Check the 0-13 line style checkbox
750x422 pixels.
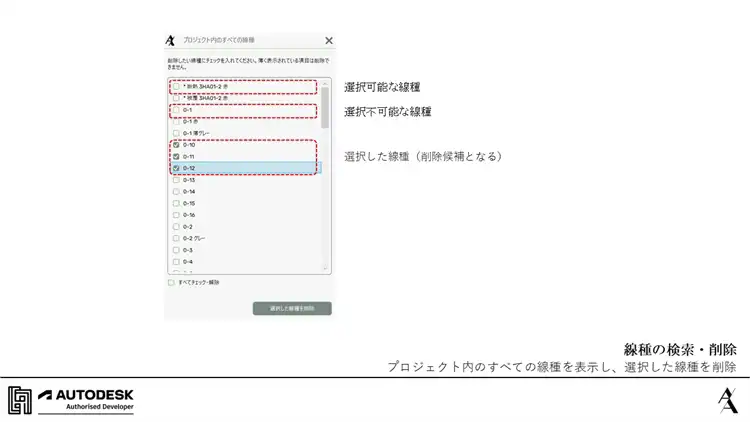click(176, 180)
